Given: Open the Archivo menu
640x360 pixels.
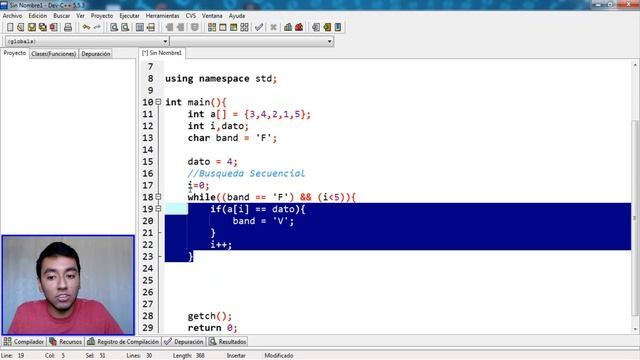Looking at the screenshot, I should point(12,16).
